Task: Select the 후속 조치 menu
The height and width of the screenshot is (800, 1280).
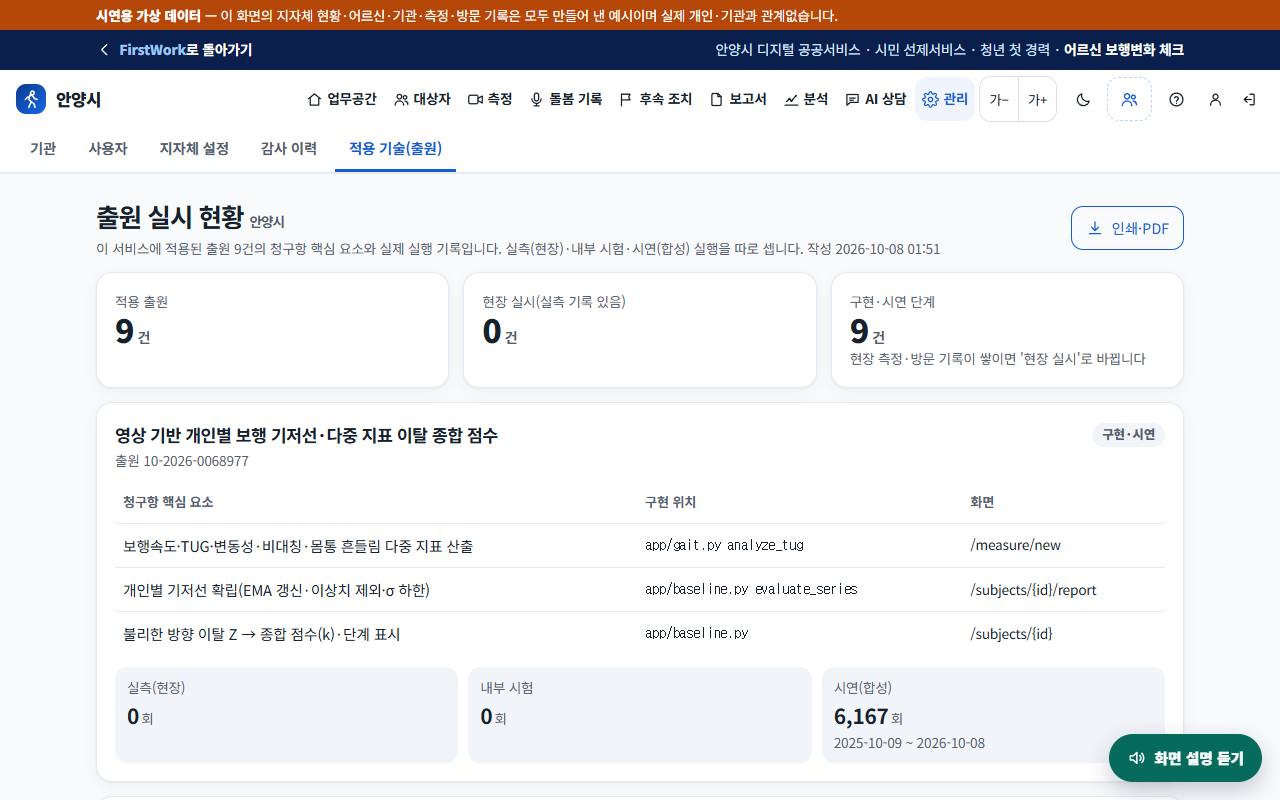Action: click(x=655, y=99)
